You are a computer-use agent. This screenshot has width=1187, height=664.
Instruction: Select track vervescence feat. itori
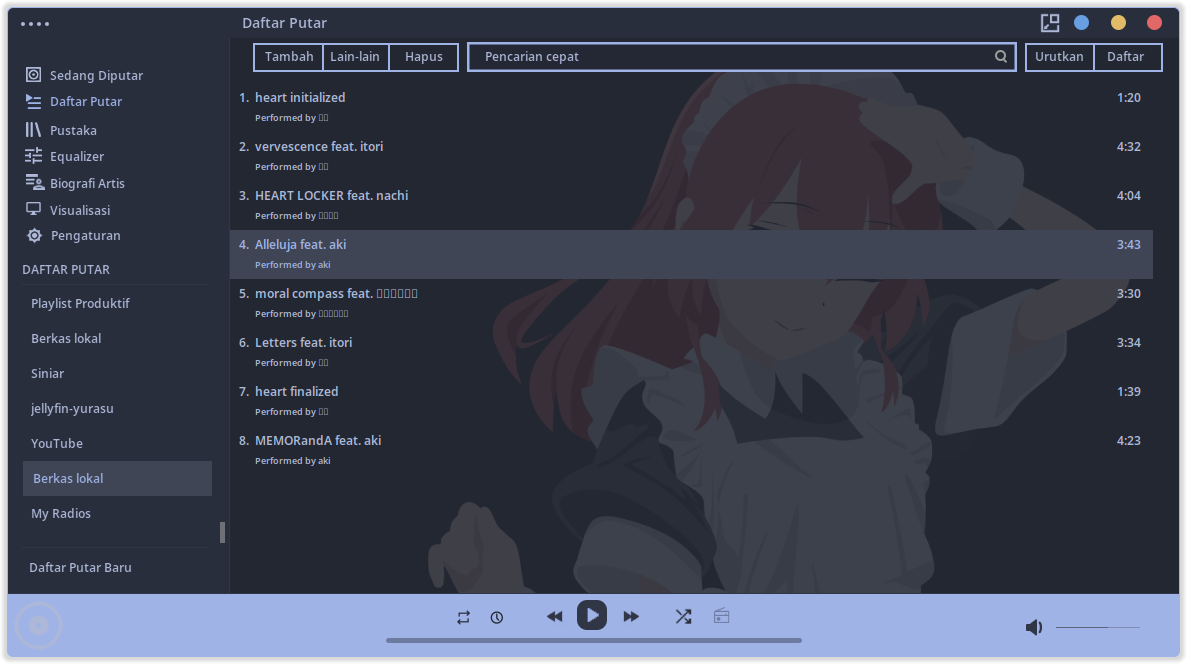[691, 156]
